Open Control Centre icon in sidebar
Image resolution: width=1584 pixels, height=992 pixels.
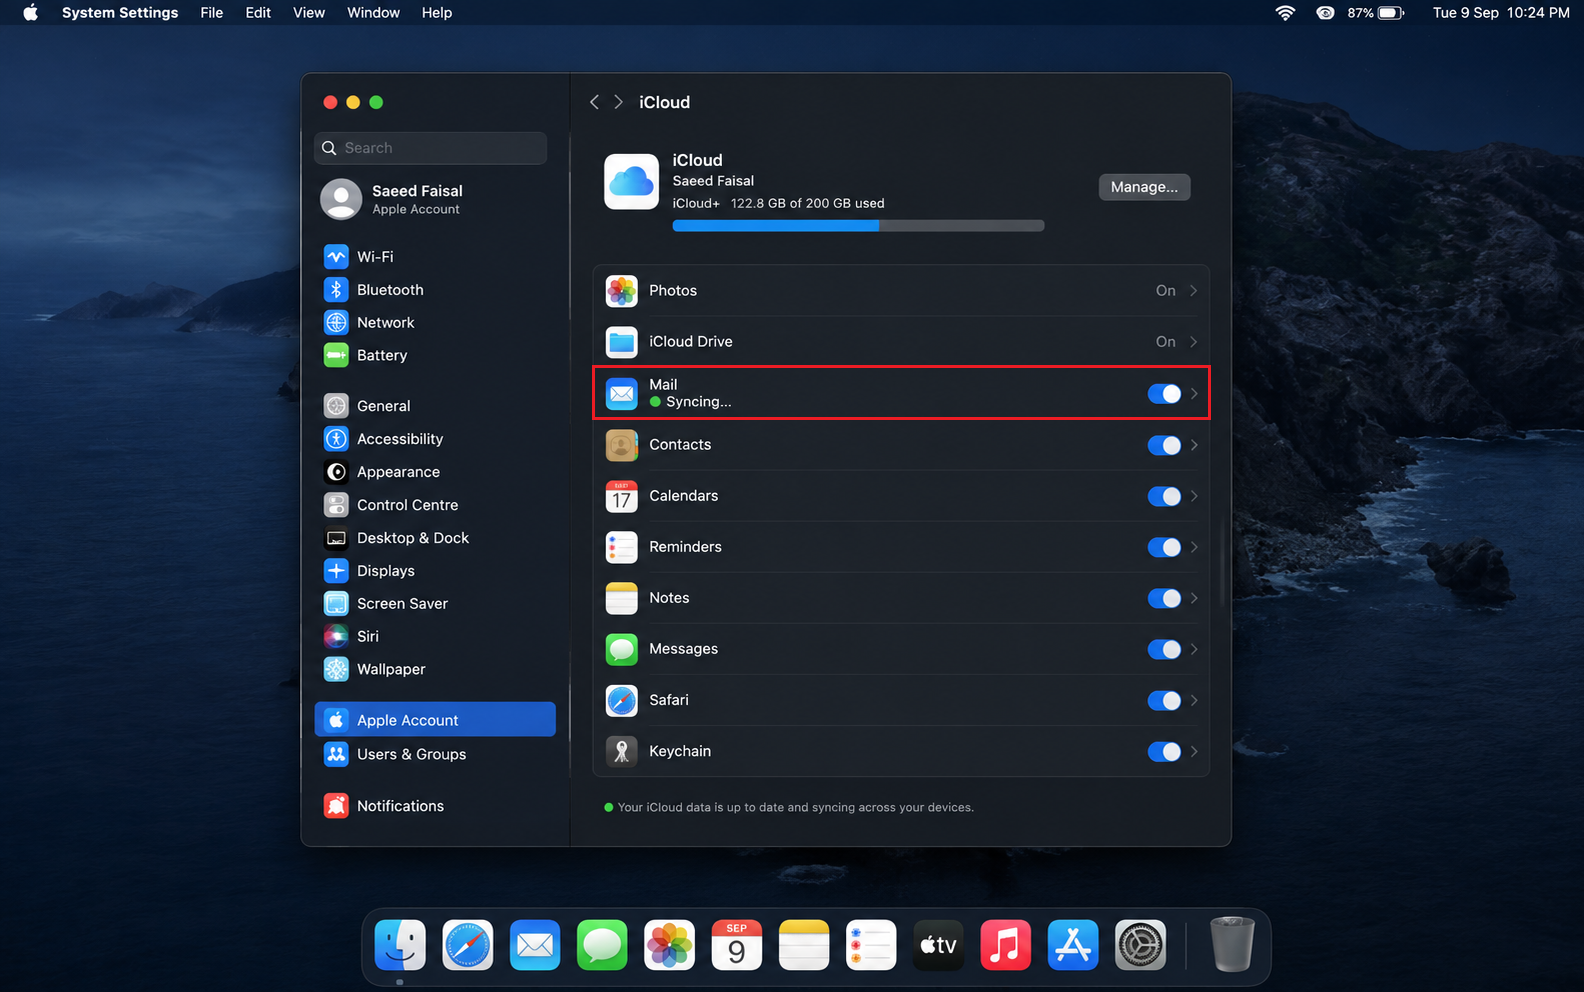(x=336, y=505)
